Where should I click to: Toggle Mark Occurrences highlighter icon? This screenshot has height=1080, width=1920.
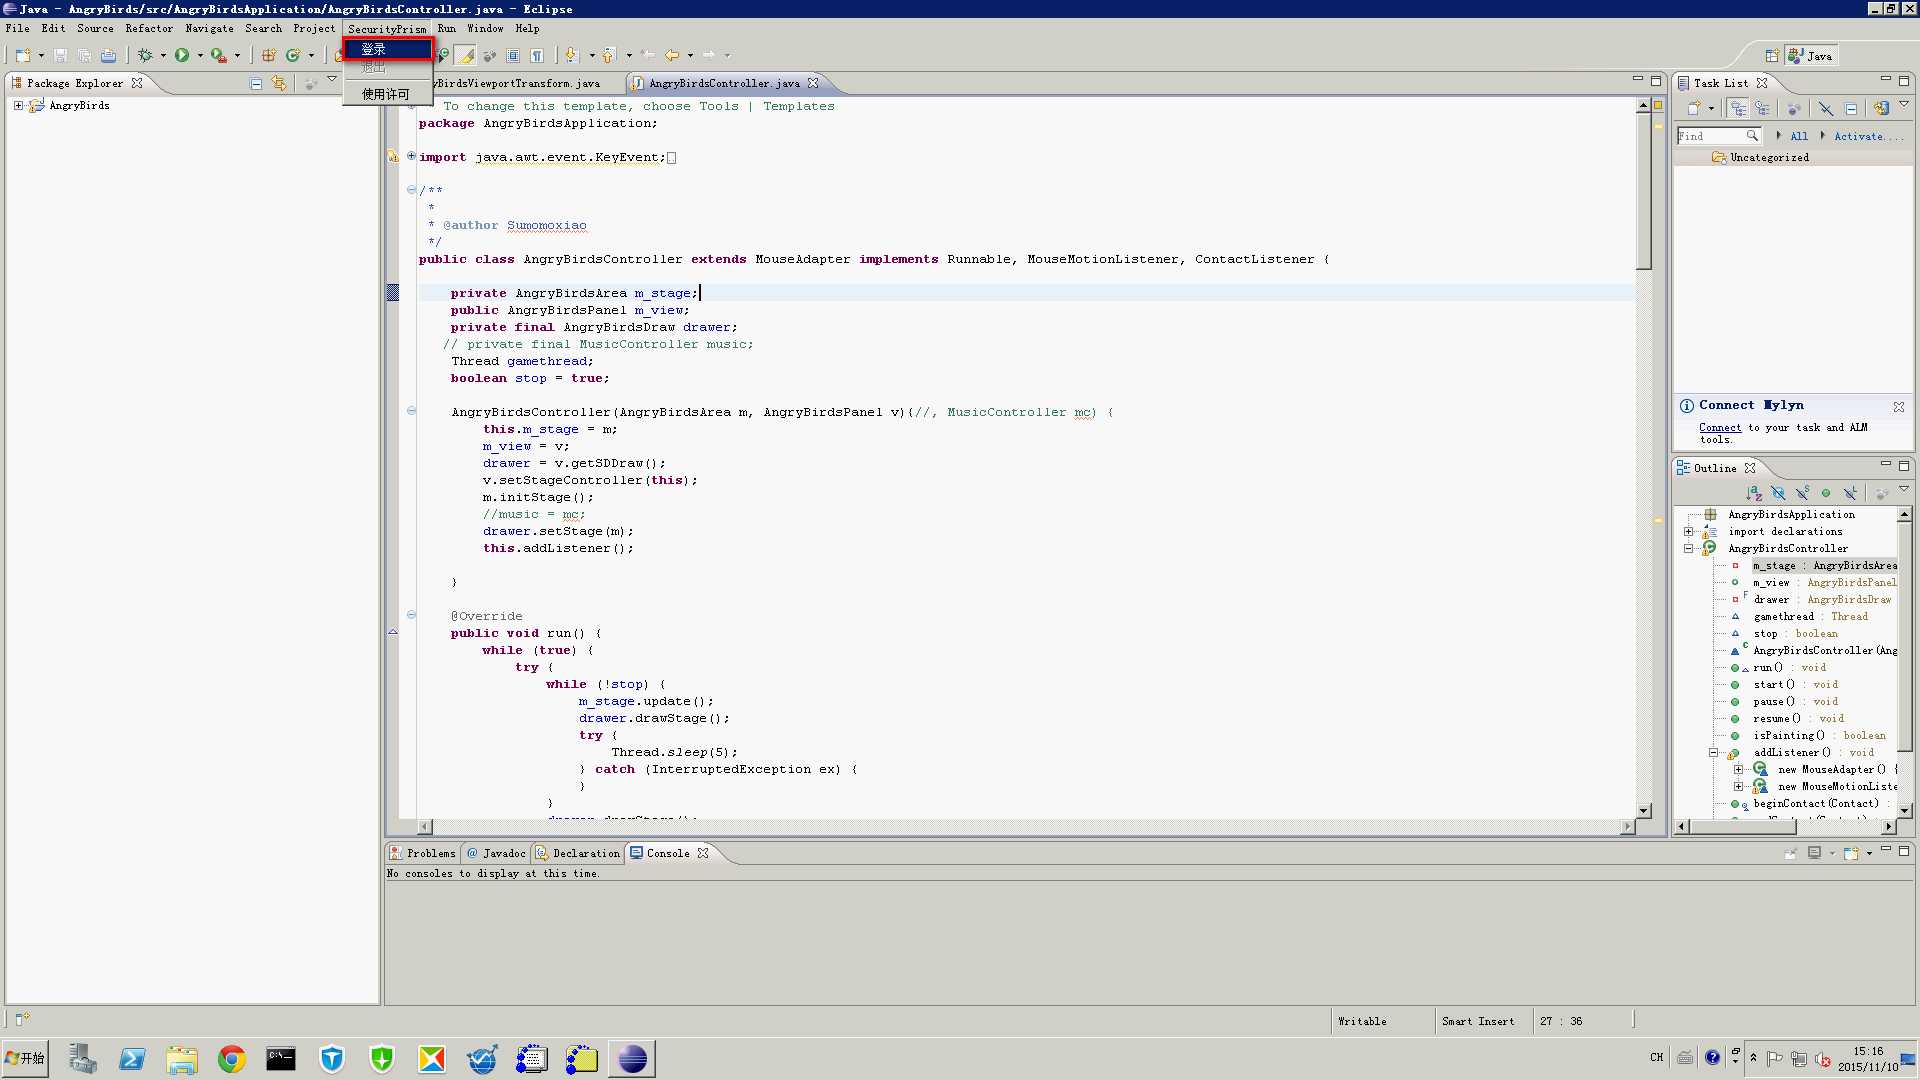point(465,56)
